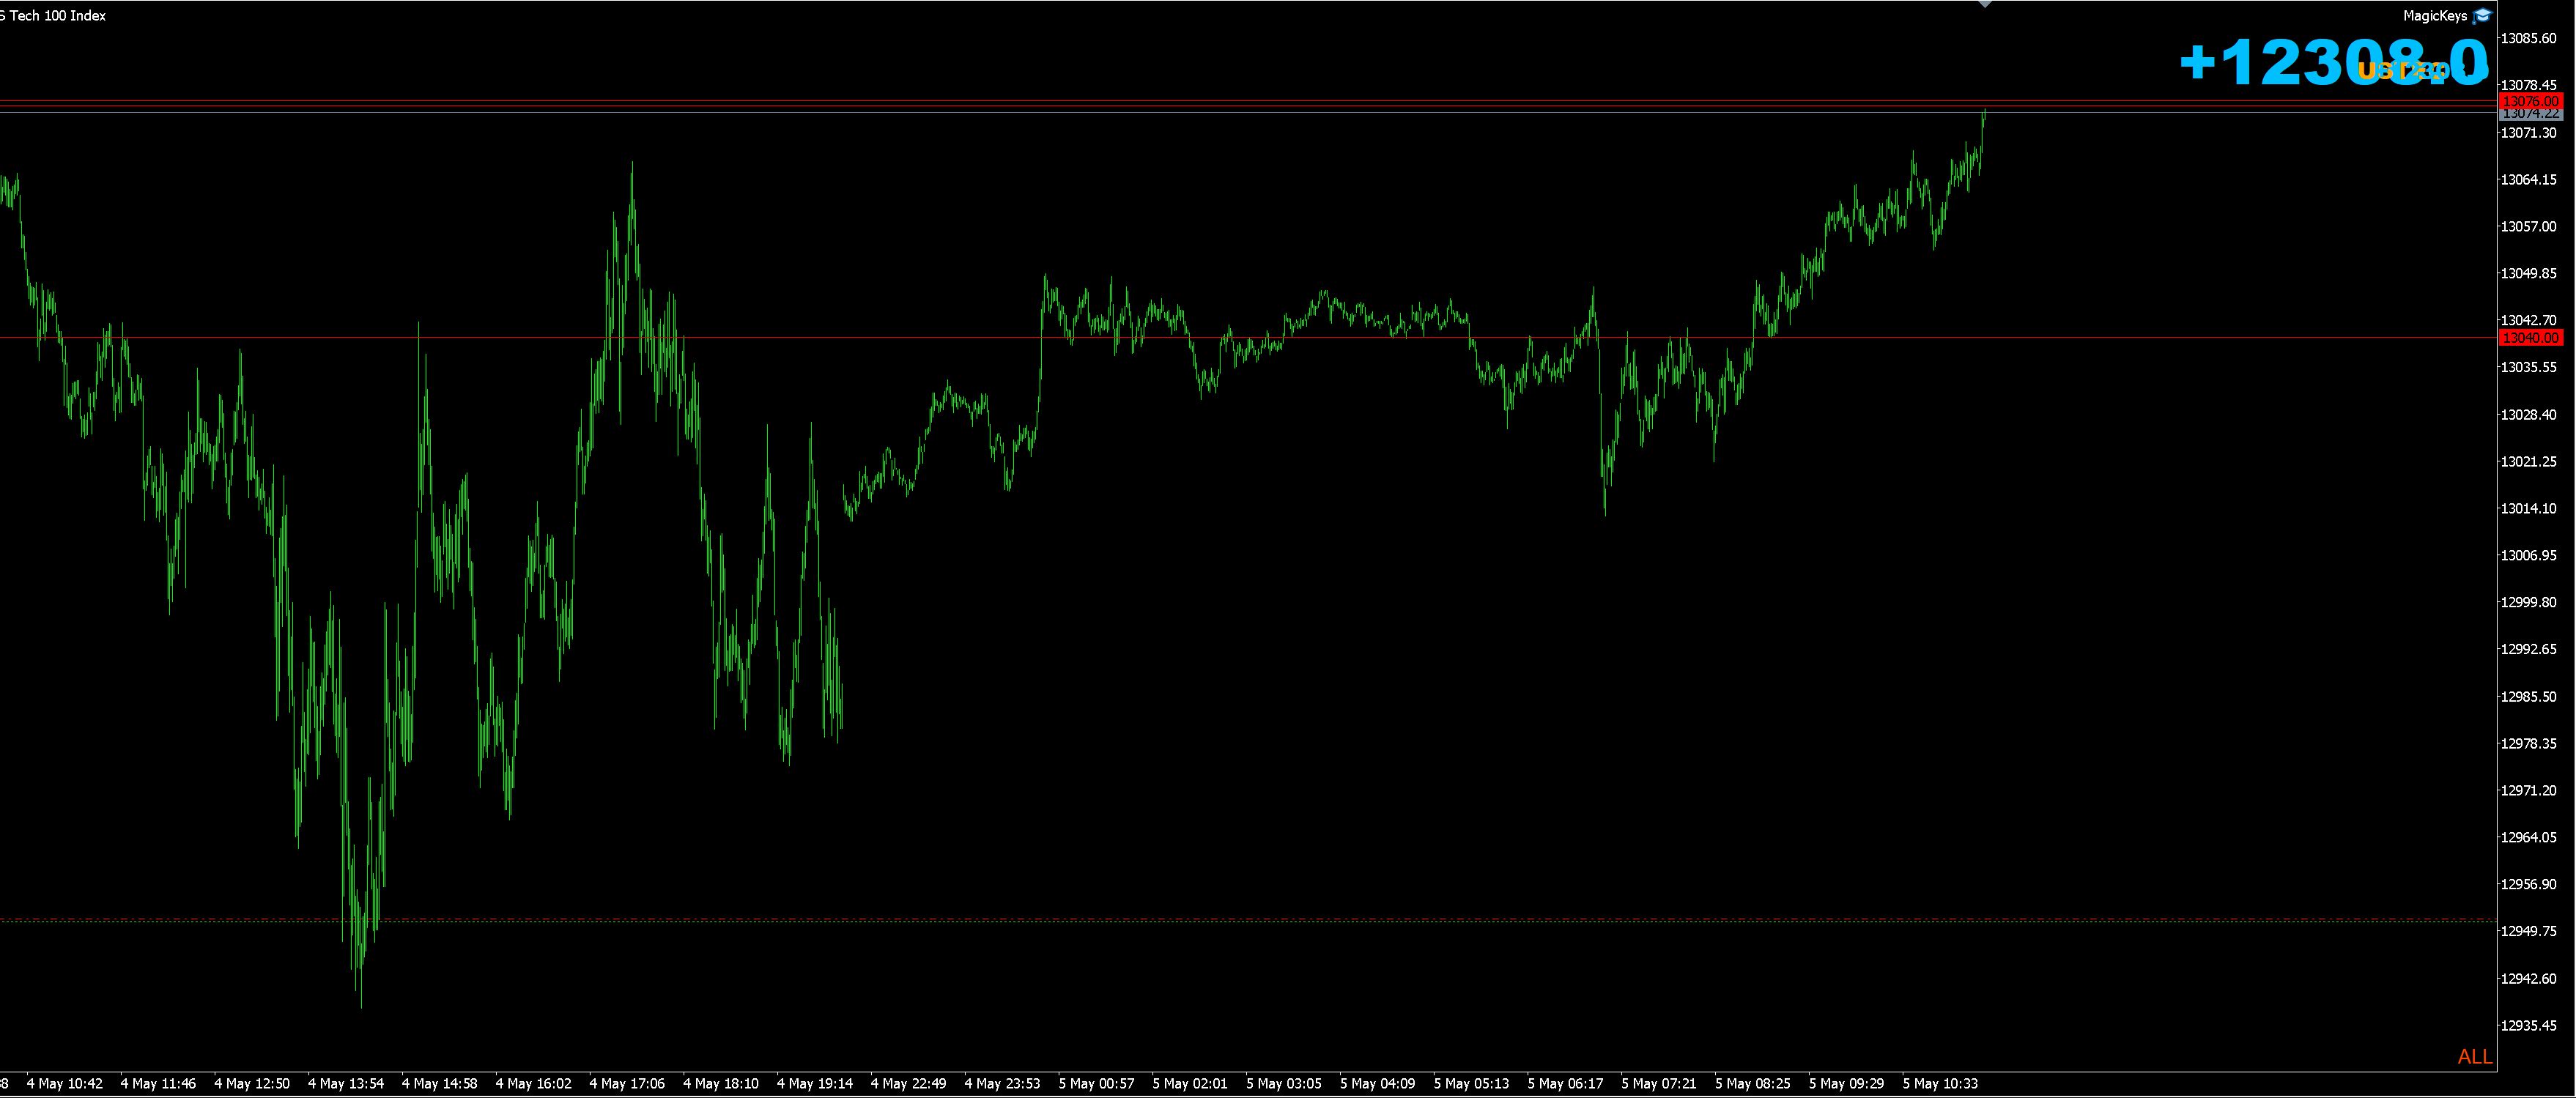The width and height of the screenshot is (2576, 1098).
Task: Click the 4 May 22:49 time label
Action: point(908,1084)
